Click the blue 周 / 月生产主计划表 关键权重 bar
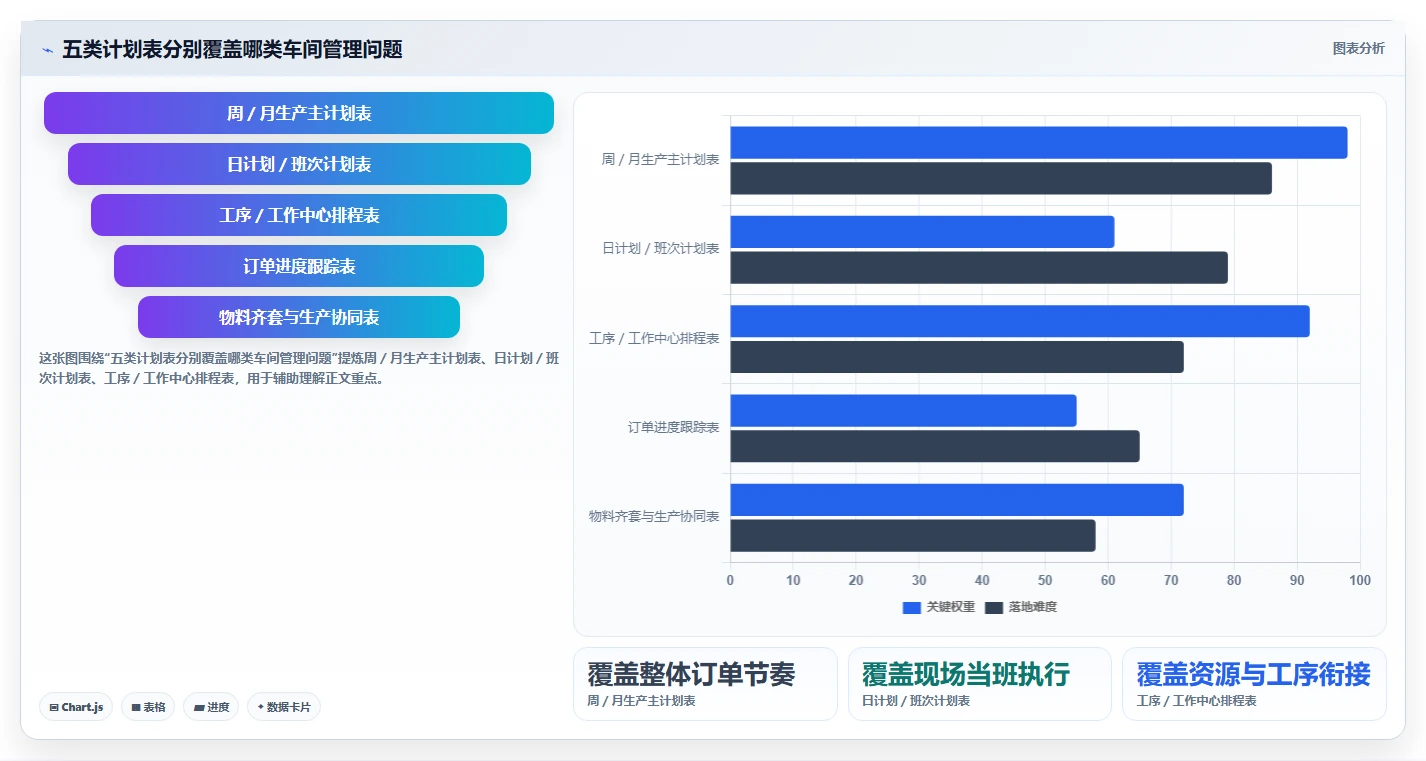The width and height of the screenshot is (1426, 761). (x=1038, y=142)
